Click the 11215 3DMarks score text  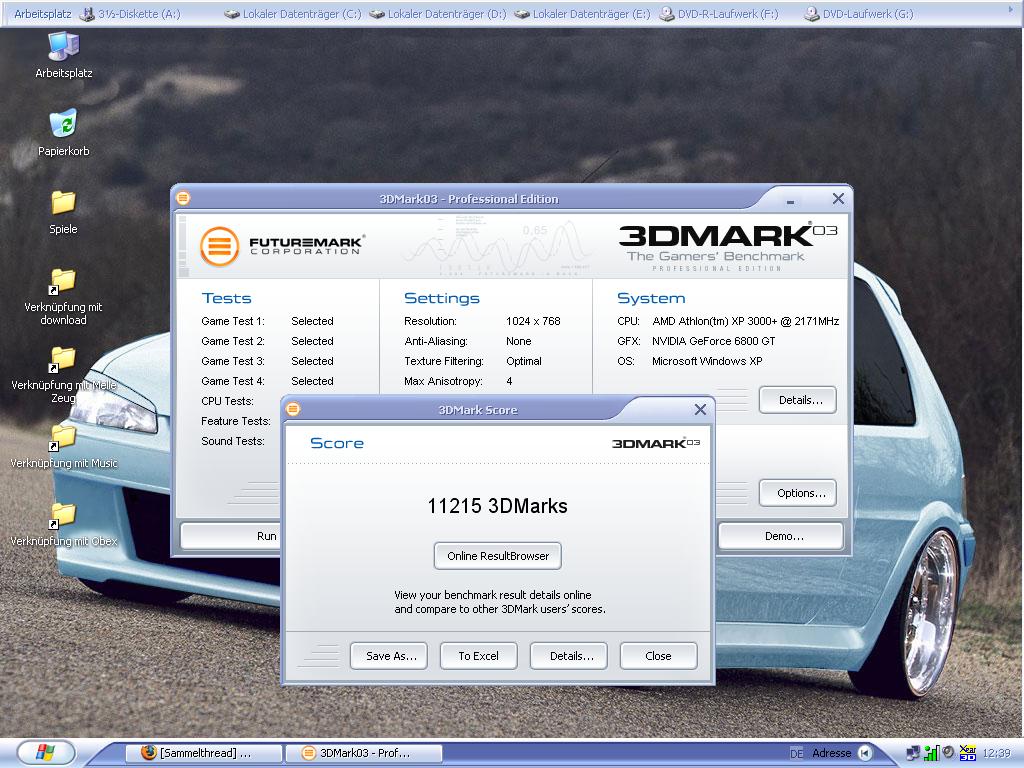pyautogui.click(x=498, y=506)
